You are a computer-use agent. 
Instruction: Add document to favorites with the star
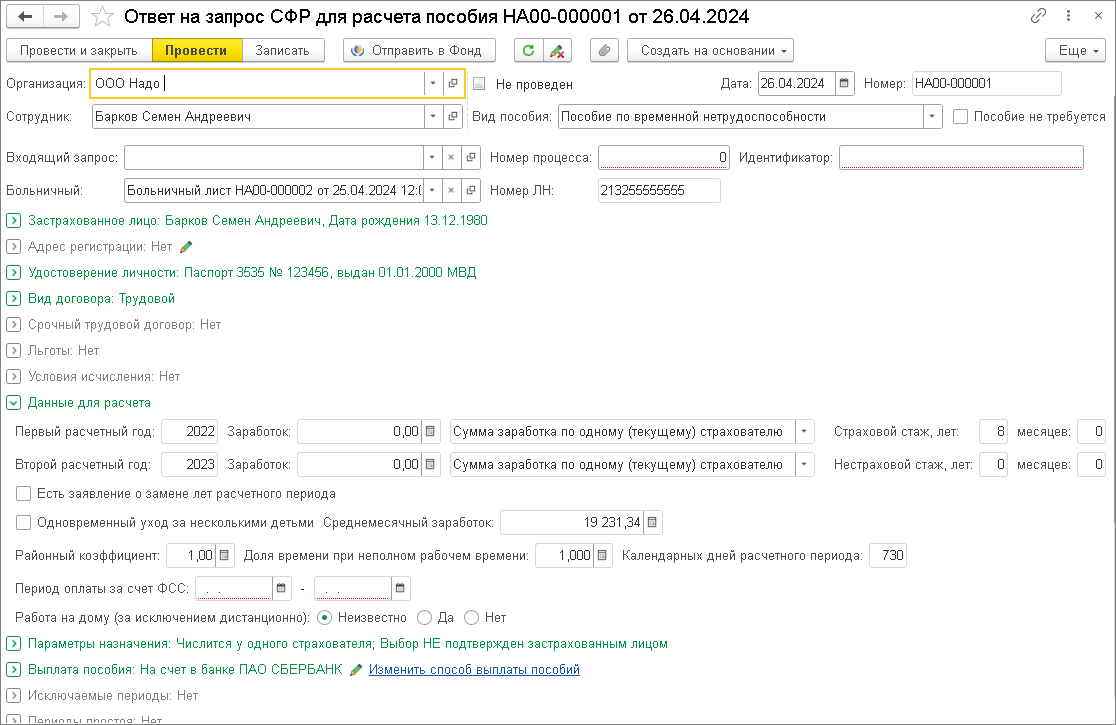[x=102, y=16]
